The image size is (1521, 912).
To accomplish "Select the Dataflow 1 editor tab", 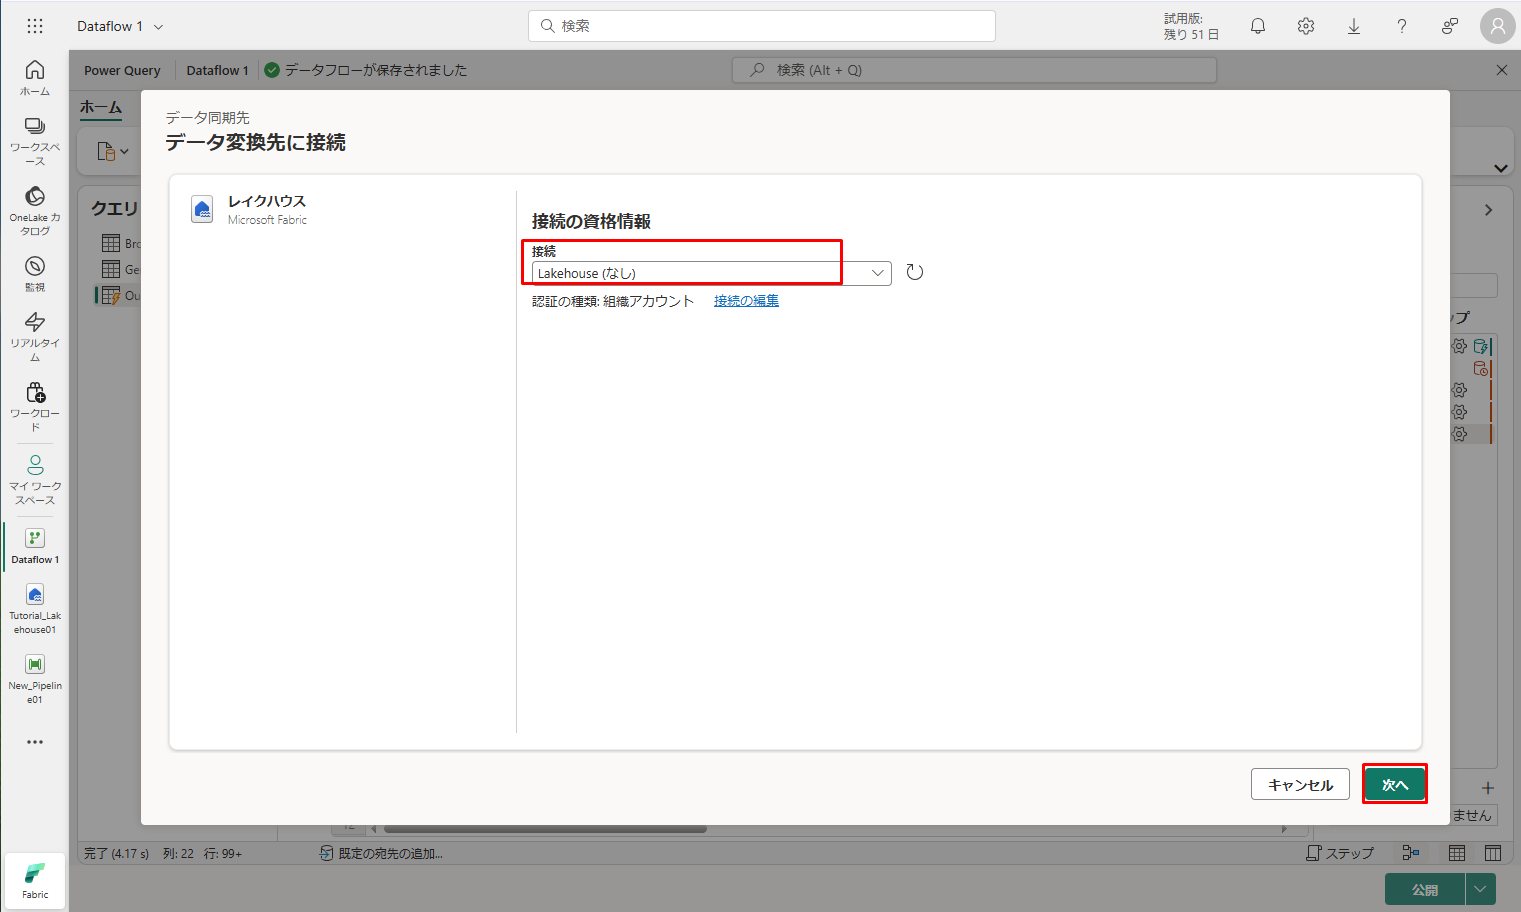I will [x=217, y=70].
